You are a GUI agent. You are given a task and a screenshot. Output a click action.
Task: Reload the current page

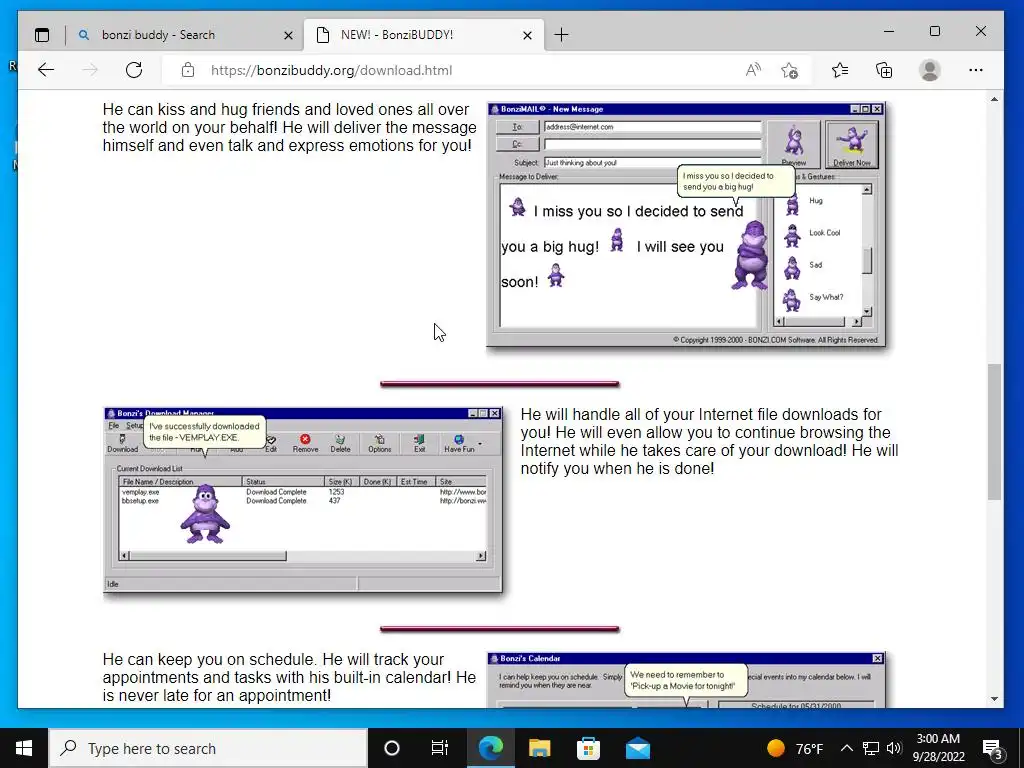(134, 70)
